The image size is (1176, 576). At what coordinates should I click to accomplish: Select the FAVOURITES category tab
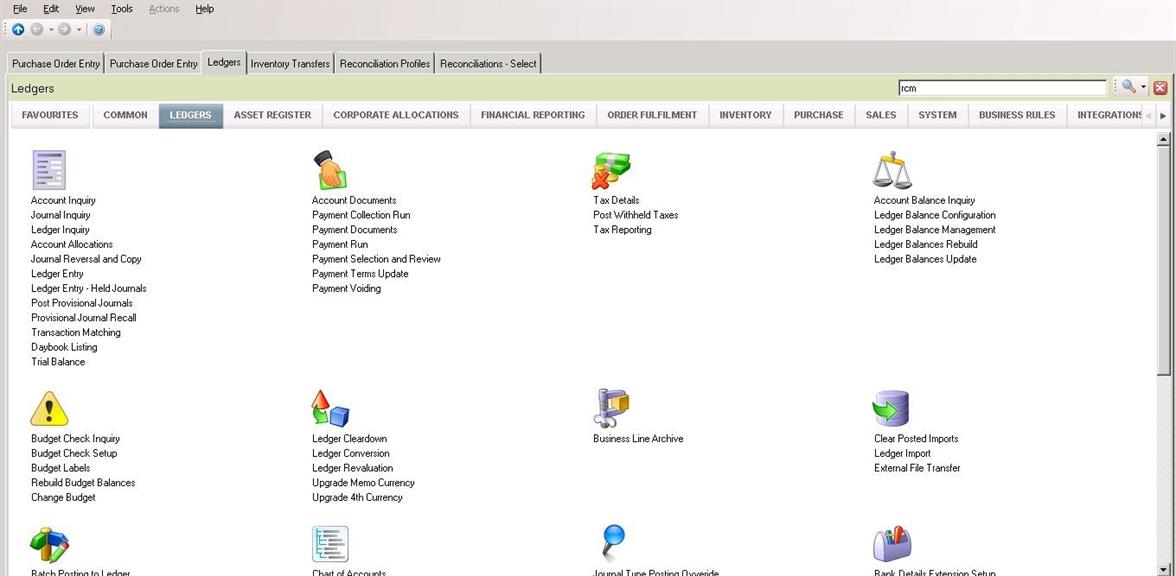pyautogui.click(x=50, y=116)
